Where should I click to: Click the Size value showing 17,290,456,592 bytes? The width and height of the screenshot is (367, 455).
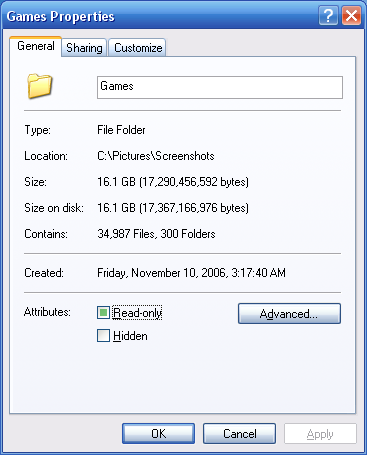tap(173, 182)
